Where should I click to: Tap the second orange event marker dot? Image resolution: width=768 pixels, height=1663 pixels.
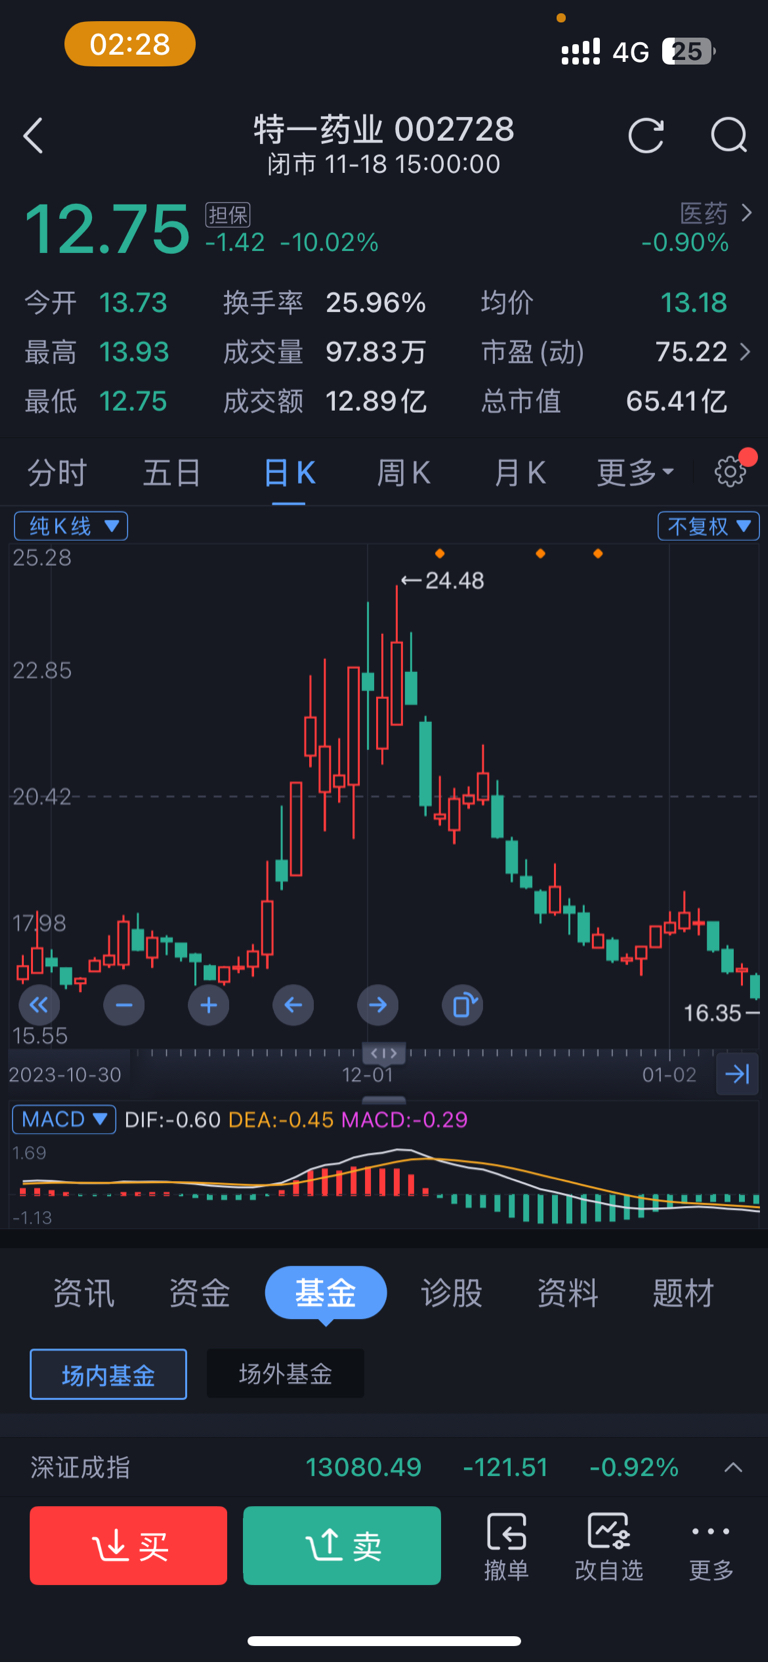(x=541, y=553)
